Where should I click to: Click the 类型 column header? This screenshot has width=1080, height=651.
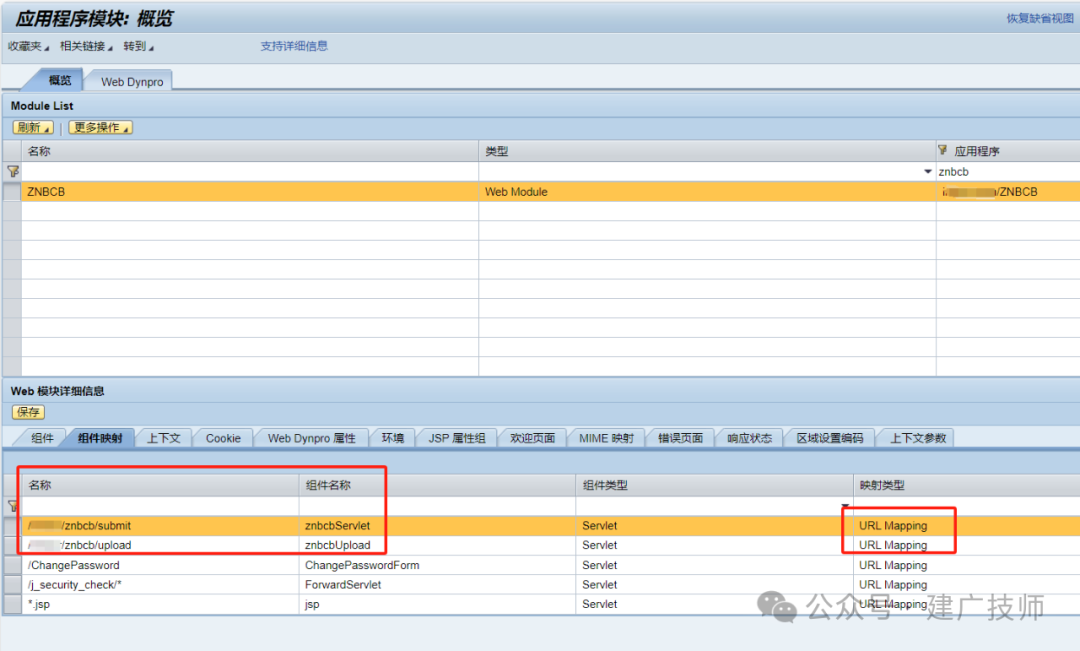(707, 151)
